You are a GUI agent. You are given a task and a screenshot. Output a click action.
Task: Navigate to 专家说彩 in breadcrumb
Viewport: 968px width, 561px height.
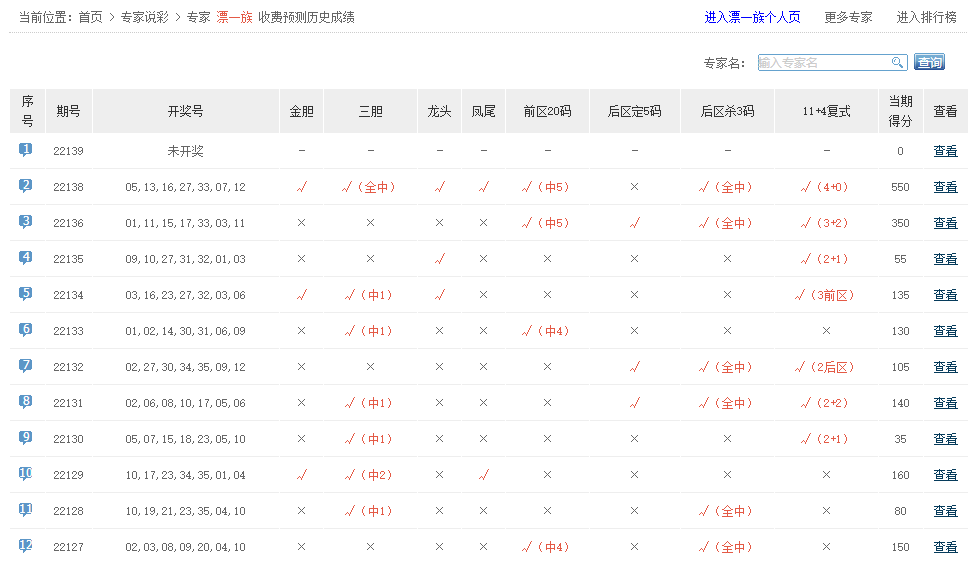144,17
